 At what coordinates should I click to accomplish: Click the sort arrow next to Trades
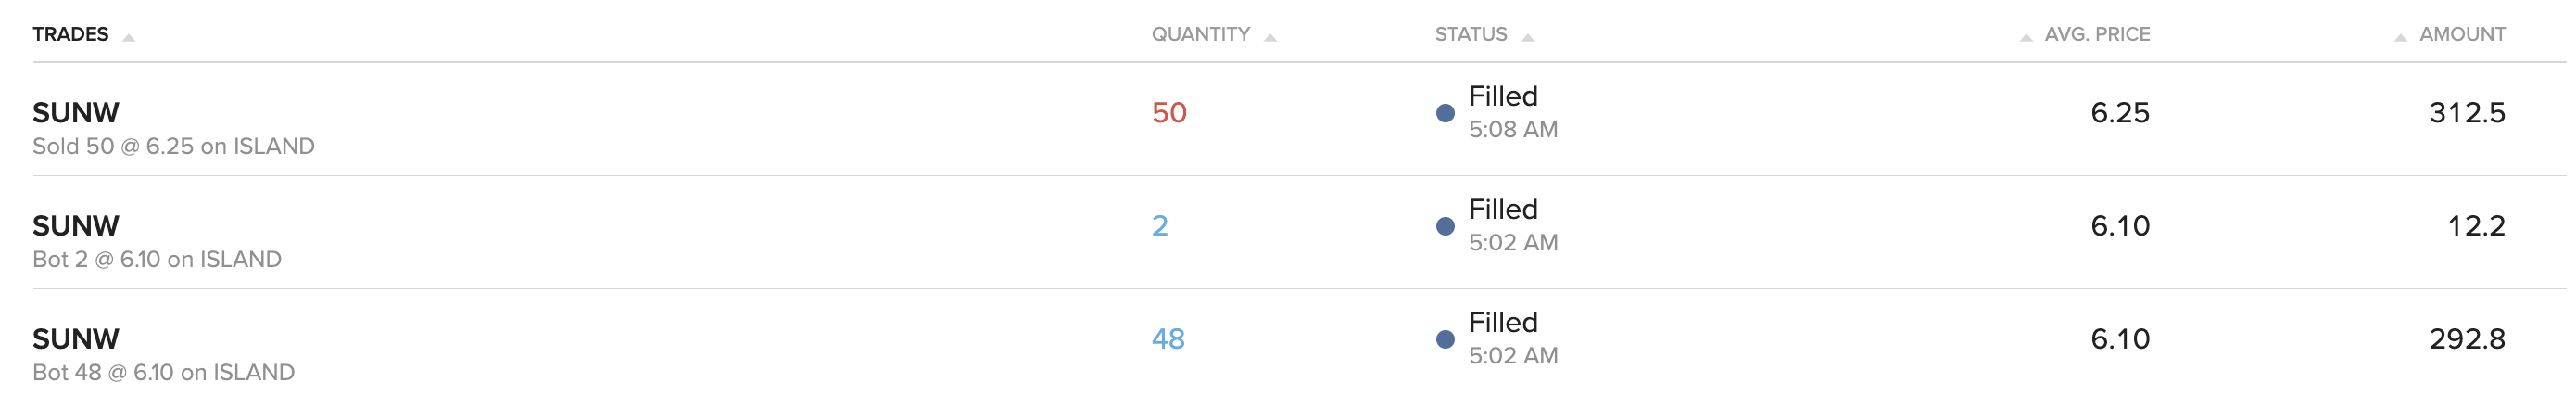(128, 38)
